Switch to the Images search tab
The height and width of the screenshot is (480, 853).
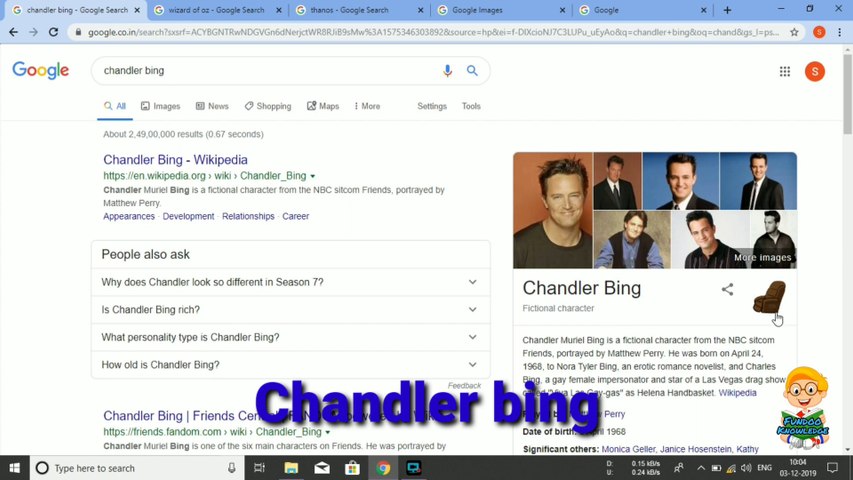coord(160,106)
